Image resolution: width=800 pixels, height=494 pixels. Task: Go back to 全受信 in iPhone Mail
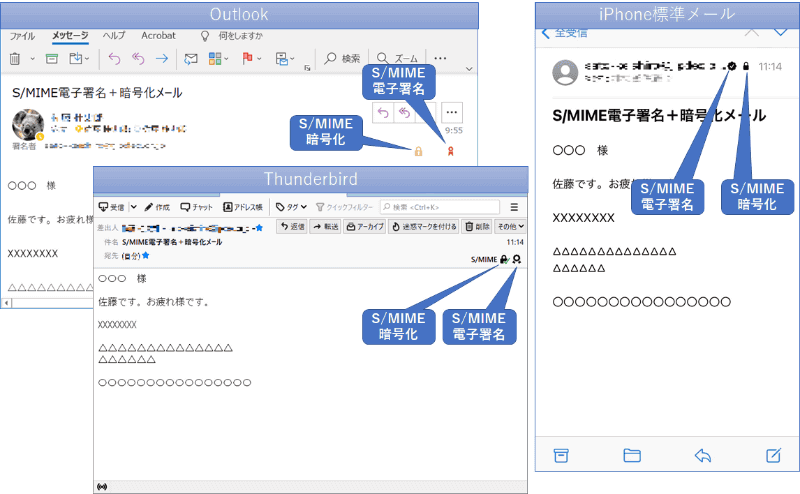[x=564, y=34]
